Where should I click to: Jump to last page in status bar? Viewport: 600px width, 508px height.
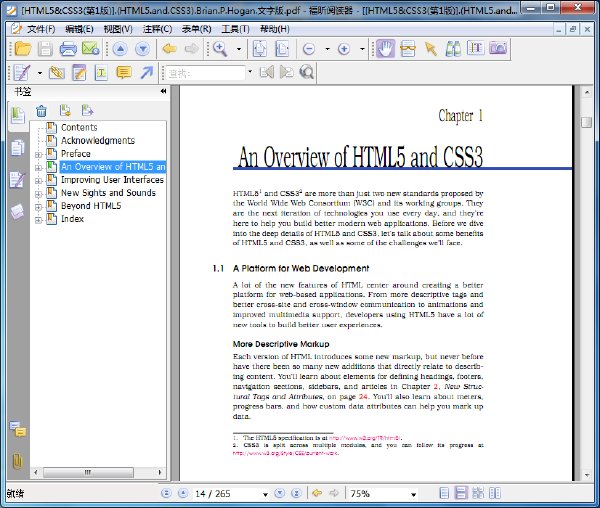[296, 493]
